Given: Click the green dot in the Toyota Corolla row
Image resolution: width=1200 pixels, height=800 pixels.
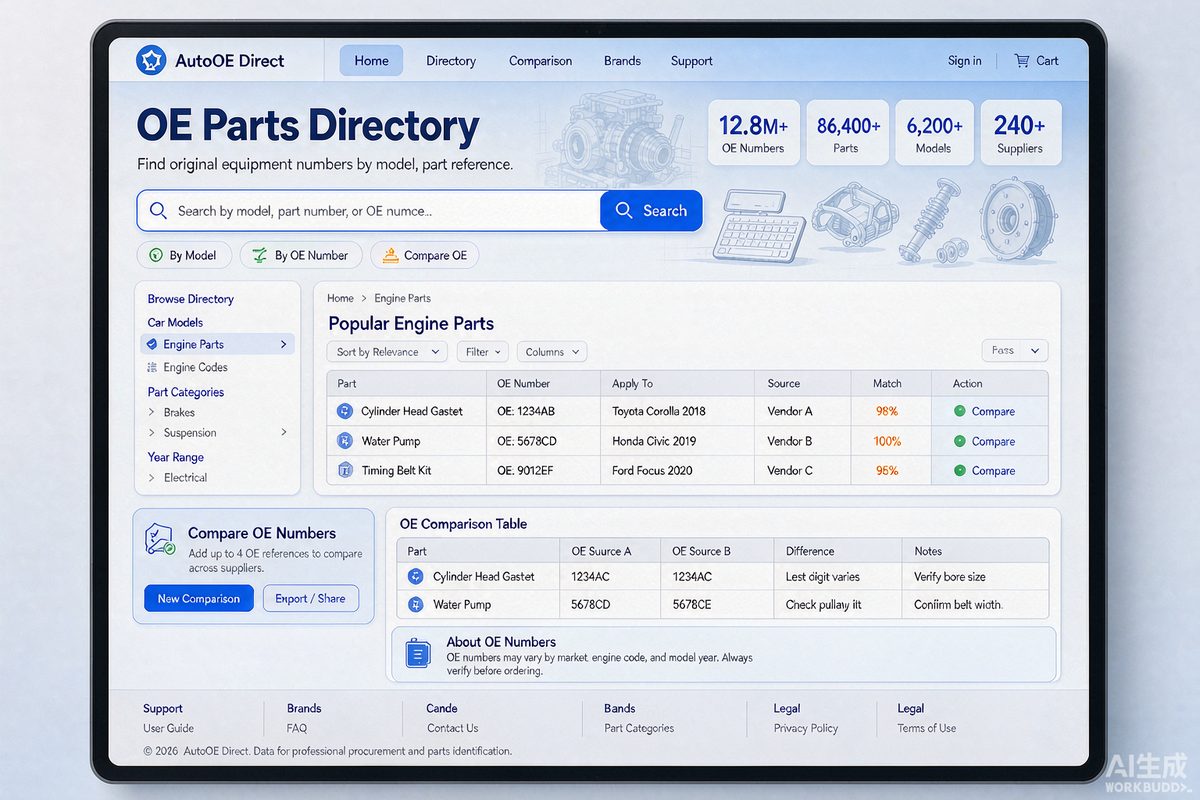Looking at the screenshot, I should coord(959,411).
